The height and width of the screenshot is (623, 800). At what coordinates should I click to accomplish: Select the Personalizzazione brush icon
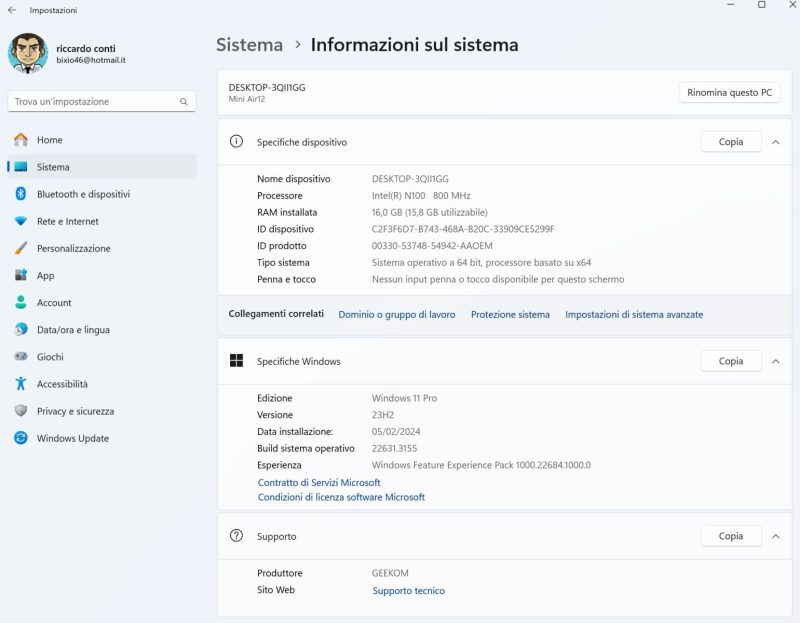[x=20, y=248]
